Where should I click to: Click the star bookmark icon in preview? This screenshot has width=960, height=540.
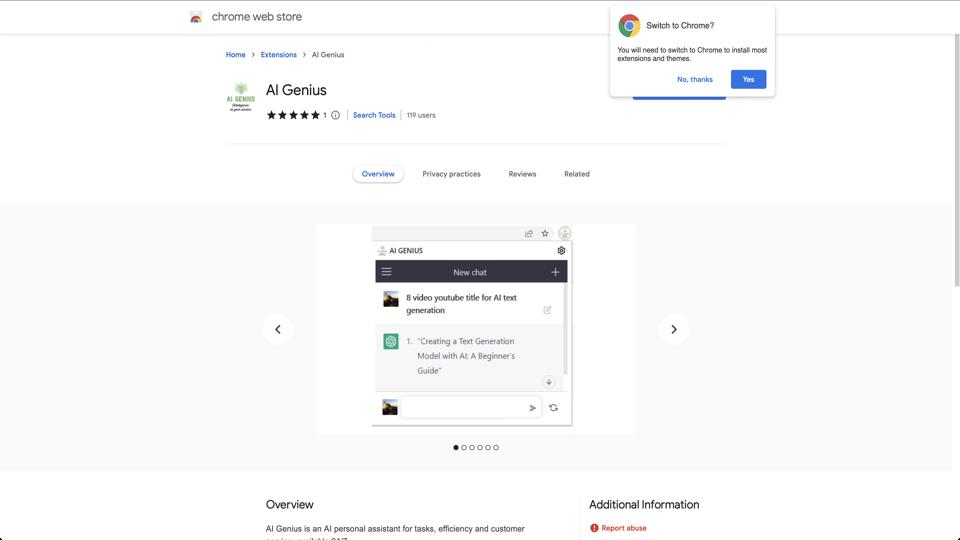click(x=545, y=233)
